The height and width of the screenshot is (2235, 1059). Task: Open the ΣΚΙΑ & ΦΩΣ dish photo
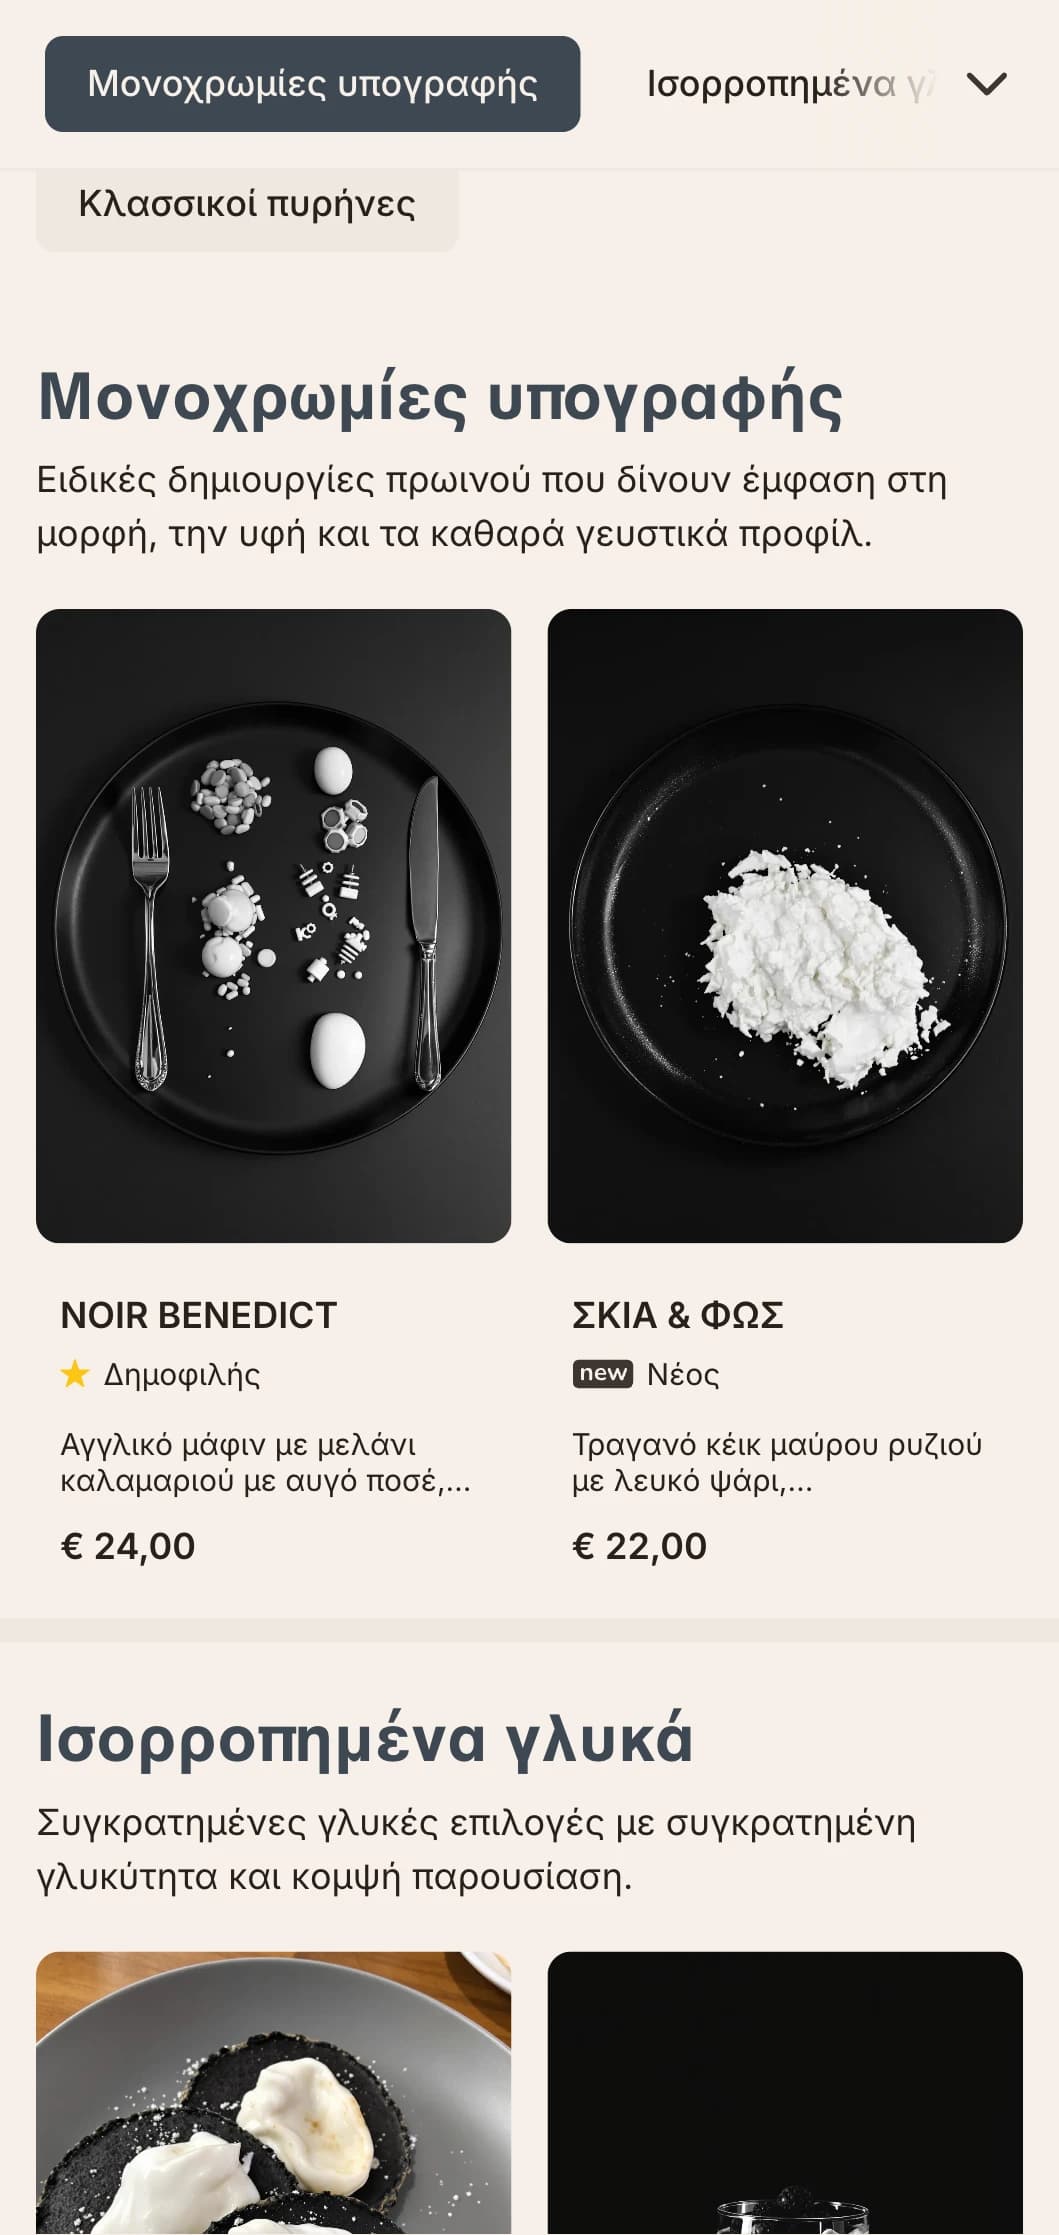click(785, 926)
